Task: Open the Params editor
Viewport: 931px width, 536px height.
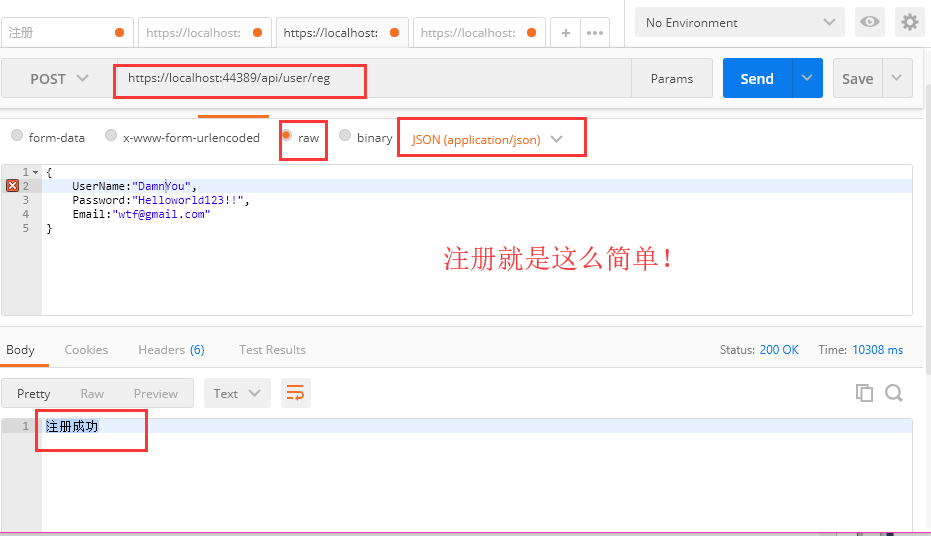Action: (672, 78)
